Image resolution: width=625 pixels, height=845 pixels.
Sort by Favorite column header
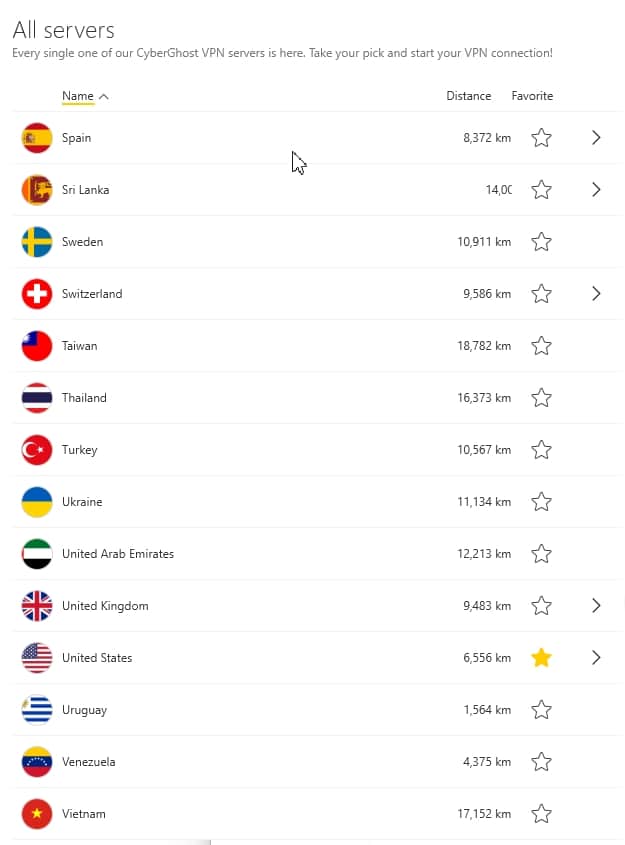pos(532,96)
